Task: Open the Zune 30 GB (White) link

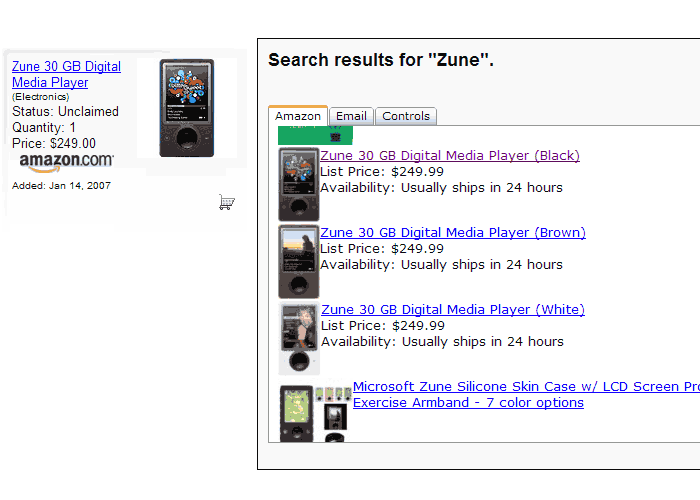Action: pyautogui.click(x=453, y=309)
